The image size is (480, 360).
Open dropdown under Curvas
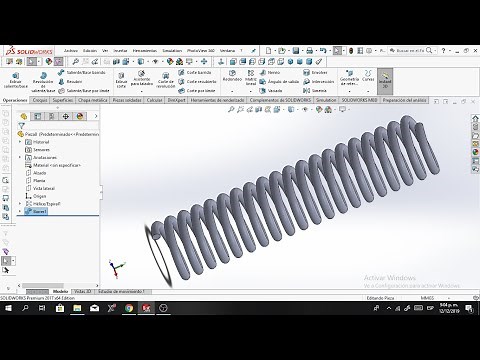point(368,91)
